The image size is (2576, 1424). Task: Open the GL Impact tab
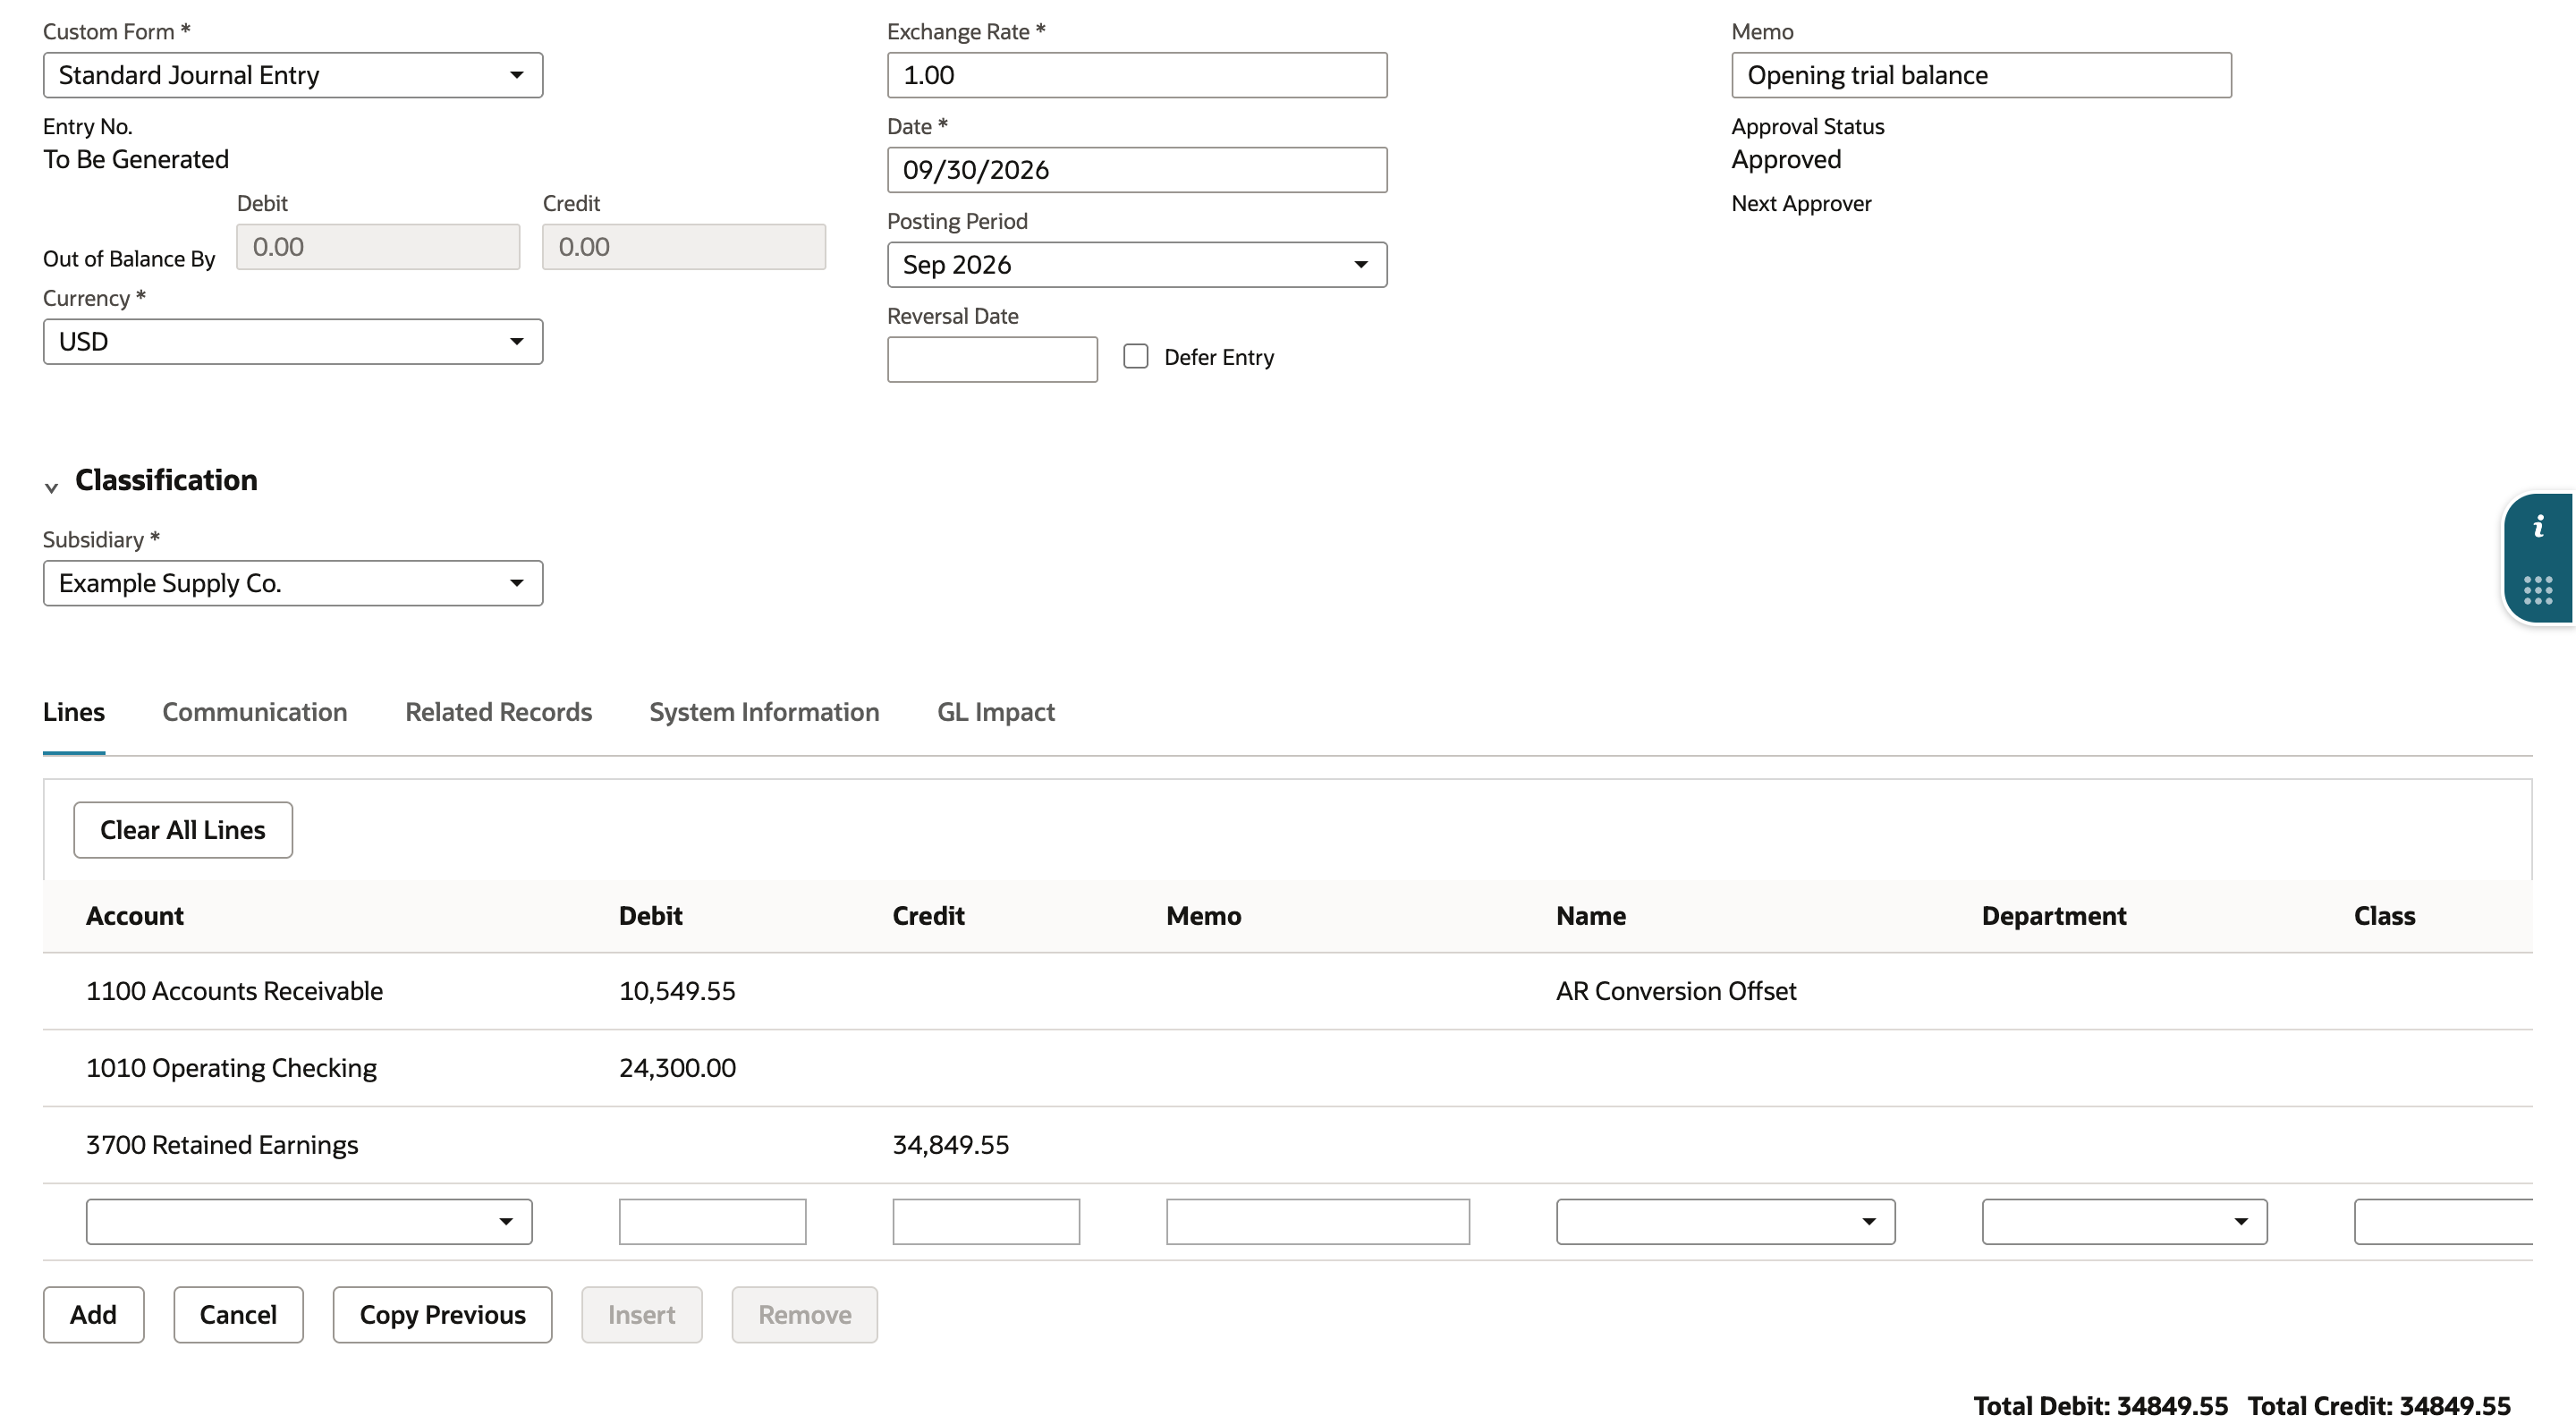(x=996, y=712)
